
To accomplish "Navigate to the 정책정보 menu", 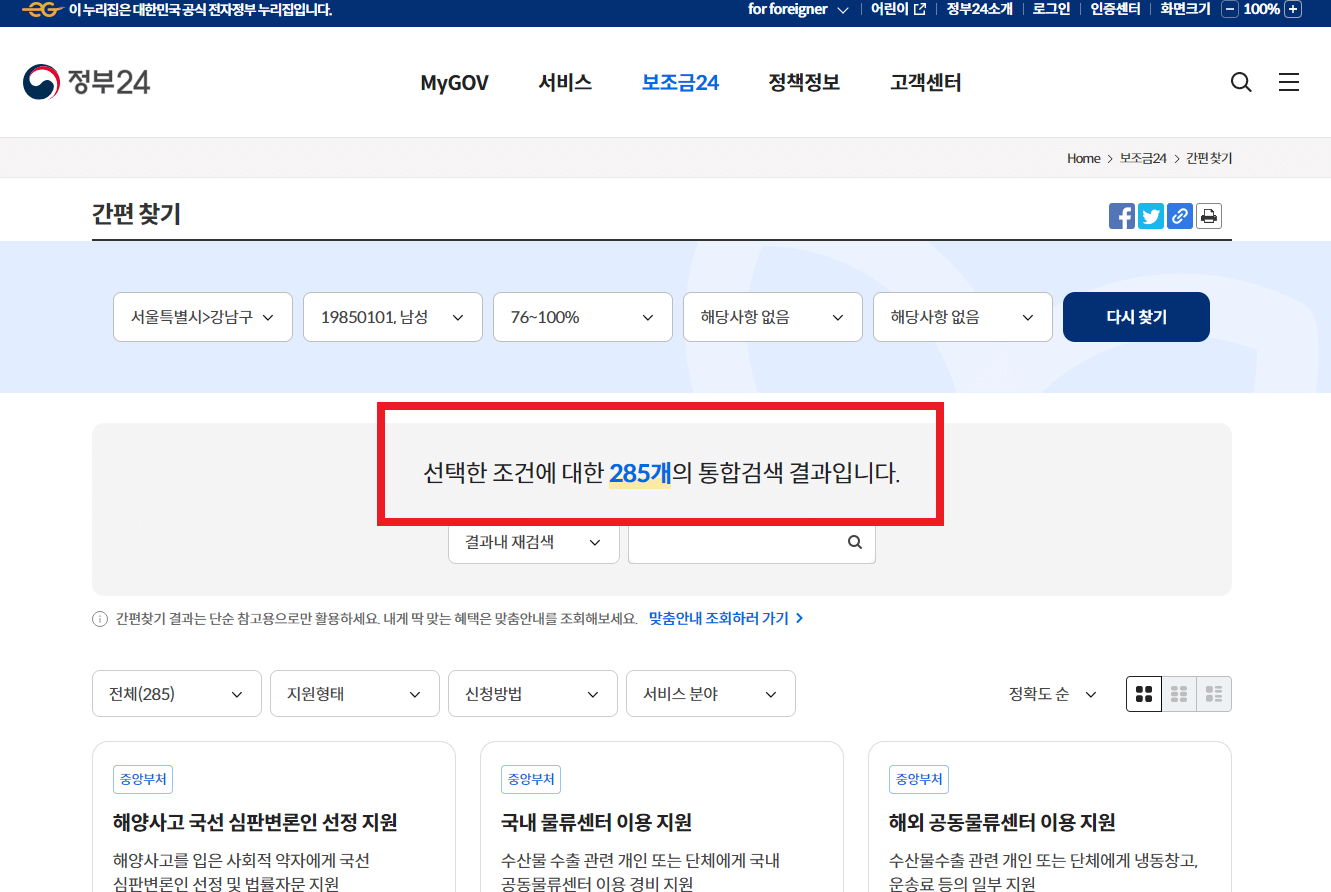I will click(804, 83).
